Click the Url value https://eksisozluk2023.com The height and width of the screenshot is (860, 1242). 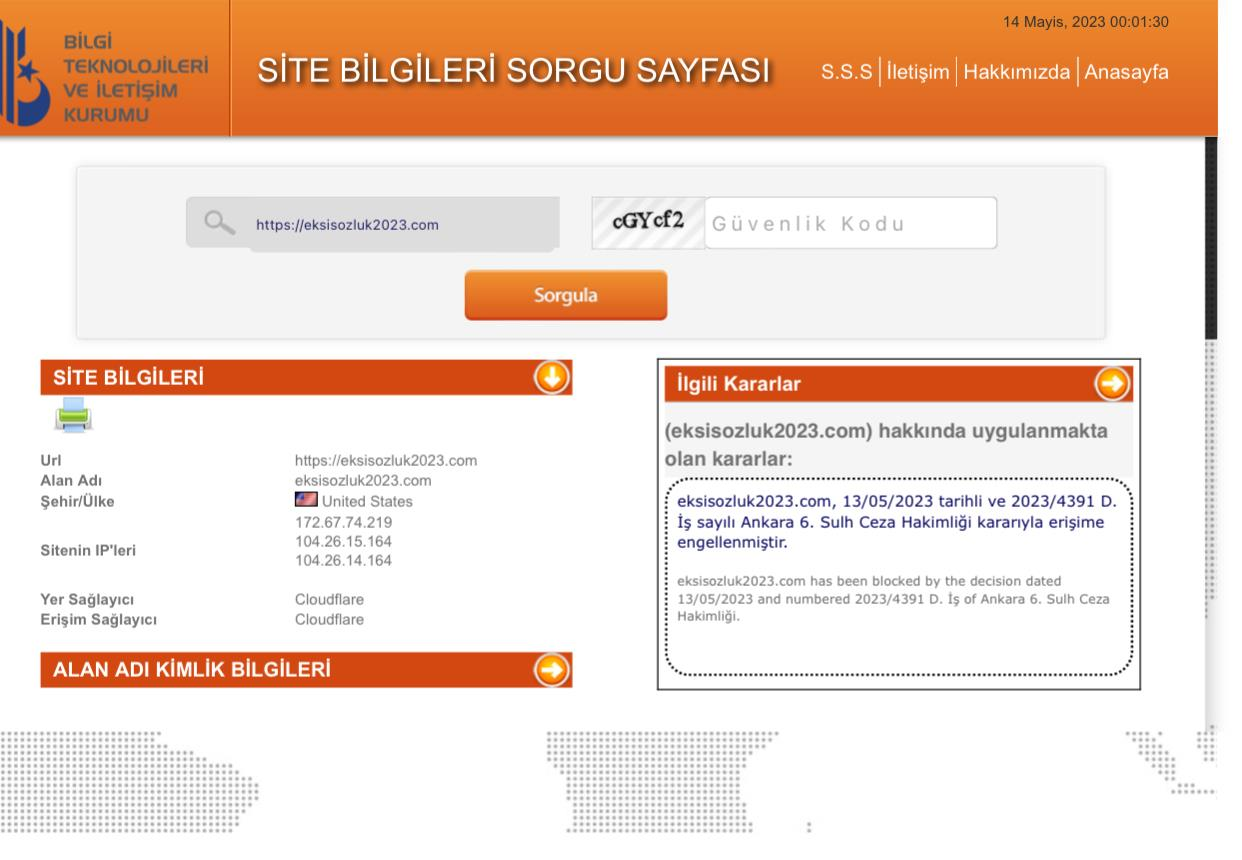385,461
